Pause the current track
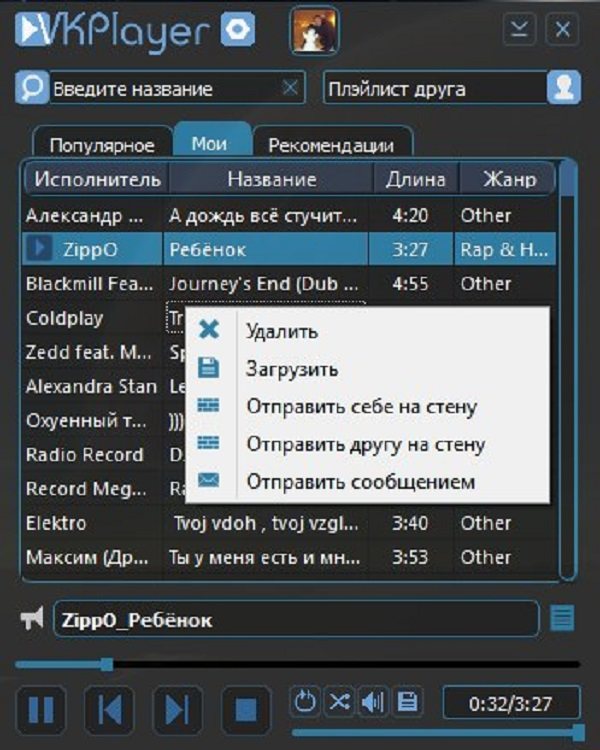The image size is (600, 750). coord(41,710)
